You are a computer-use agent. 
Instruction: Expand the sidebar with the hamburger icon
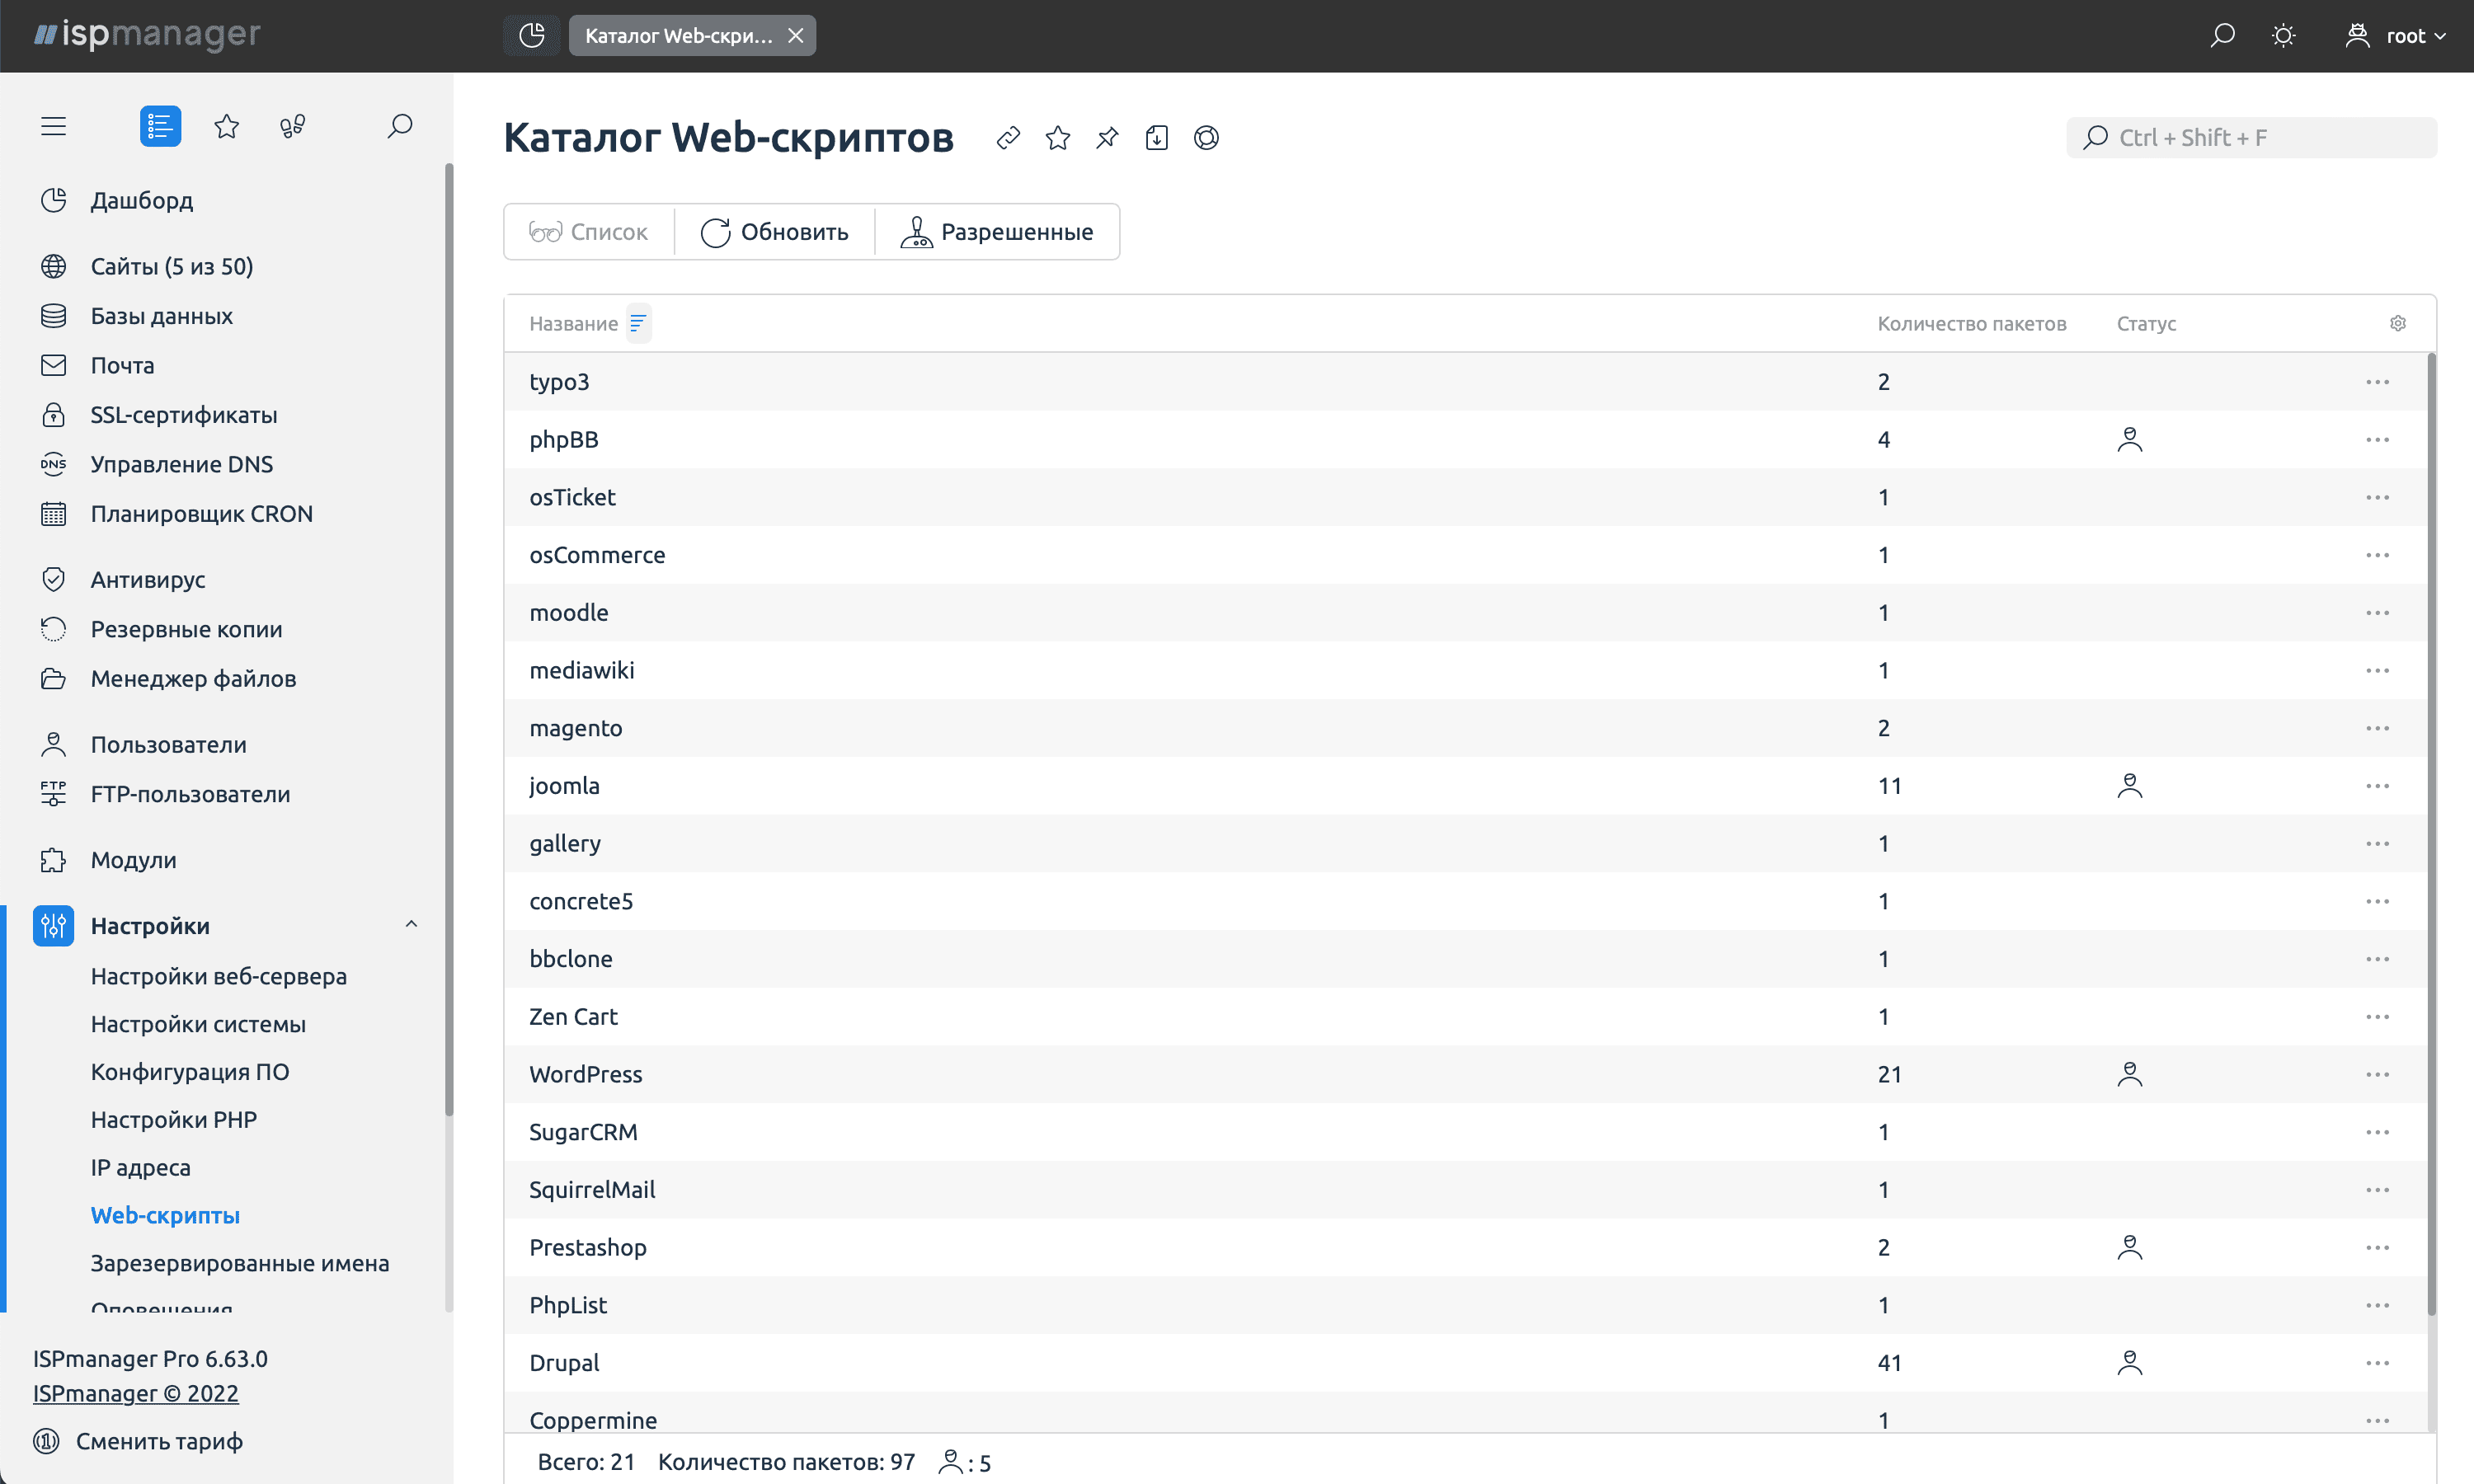(x=53, y=126)
